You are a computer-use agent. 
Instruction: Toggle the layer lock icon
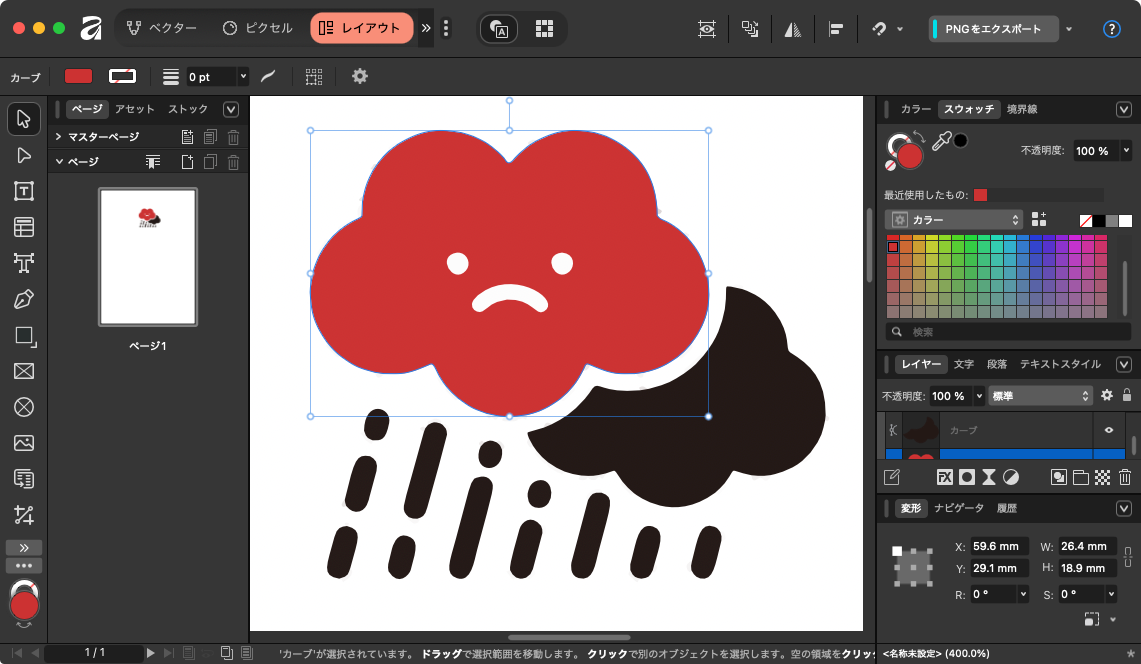(1127, 396)
